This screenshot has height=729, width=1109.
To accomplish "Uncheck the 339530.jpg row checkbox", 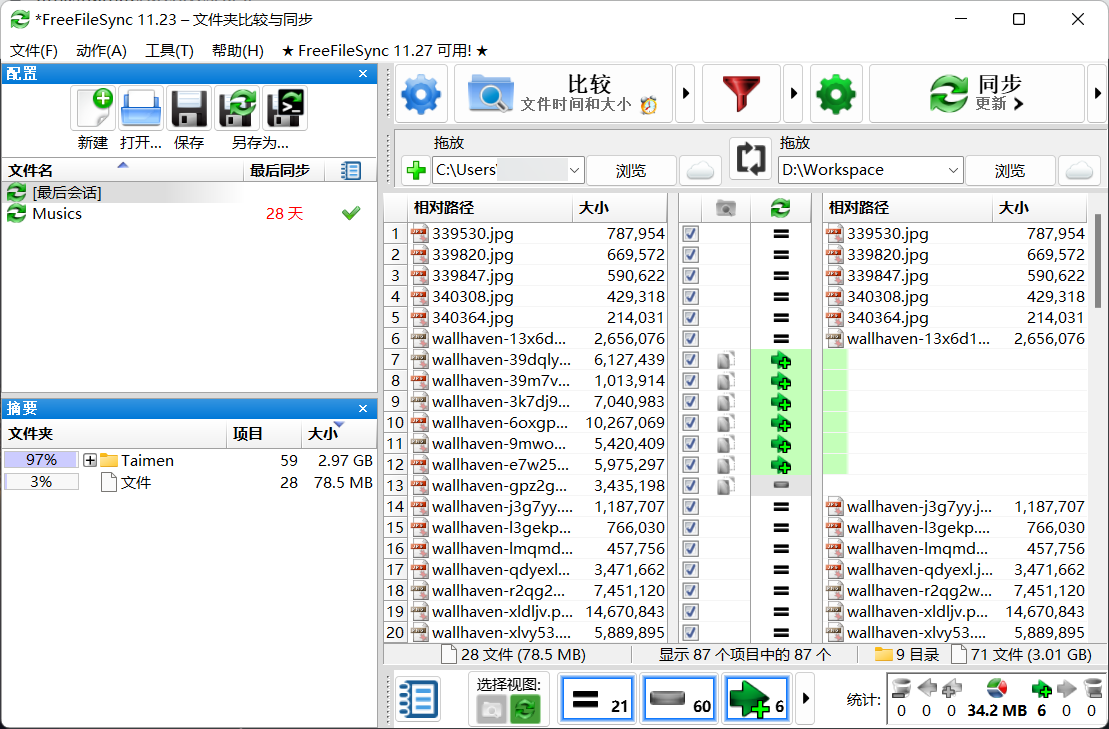I will 691,233.
